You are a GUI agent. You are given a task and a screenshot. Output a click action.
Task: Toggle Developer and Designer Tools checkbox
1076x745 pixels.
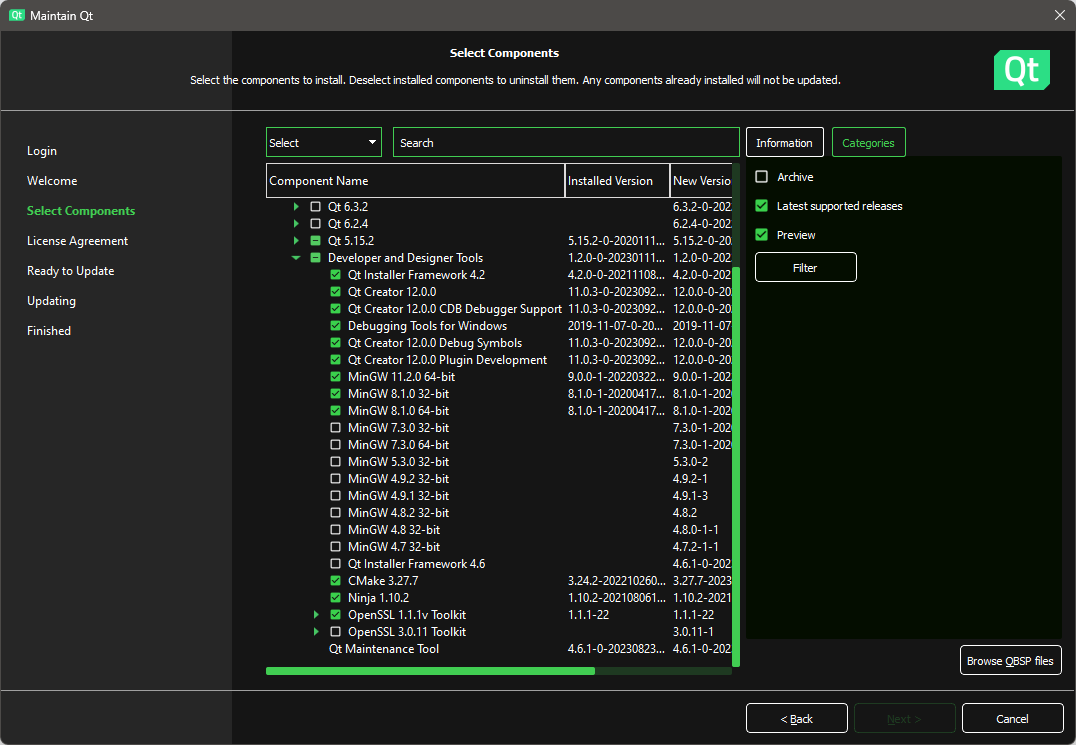point(316,258)
